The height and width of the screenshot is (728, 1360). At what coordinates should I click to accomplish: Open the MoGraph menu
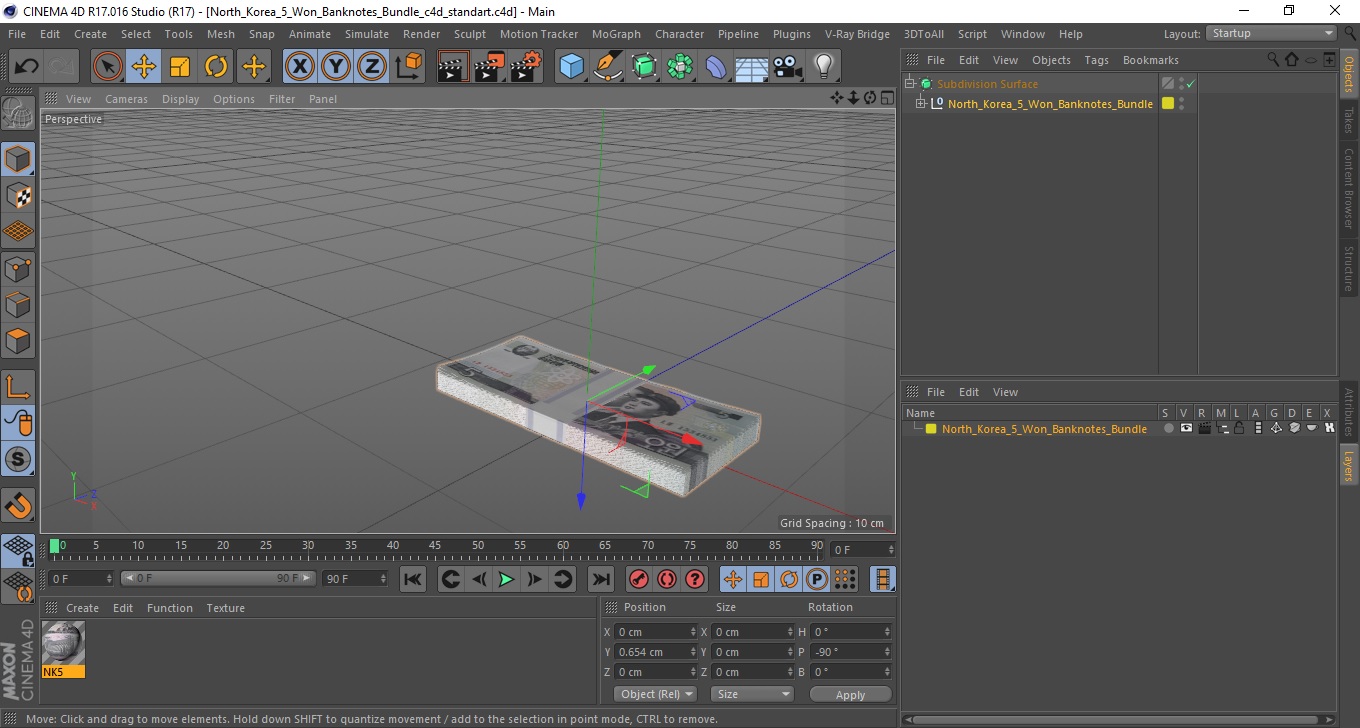(616, 34)
